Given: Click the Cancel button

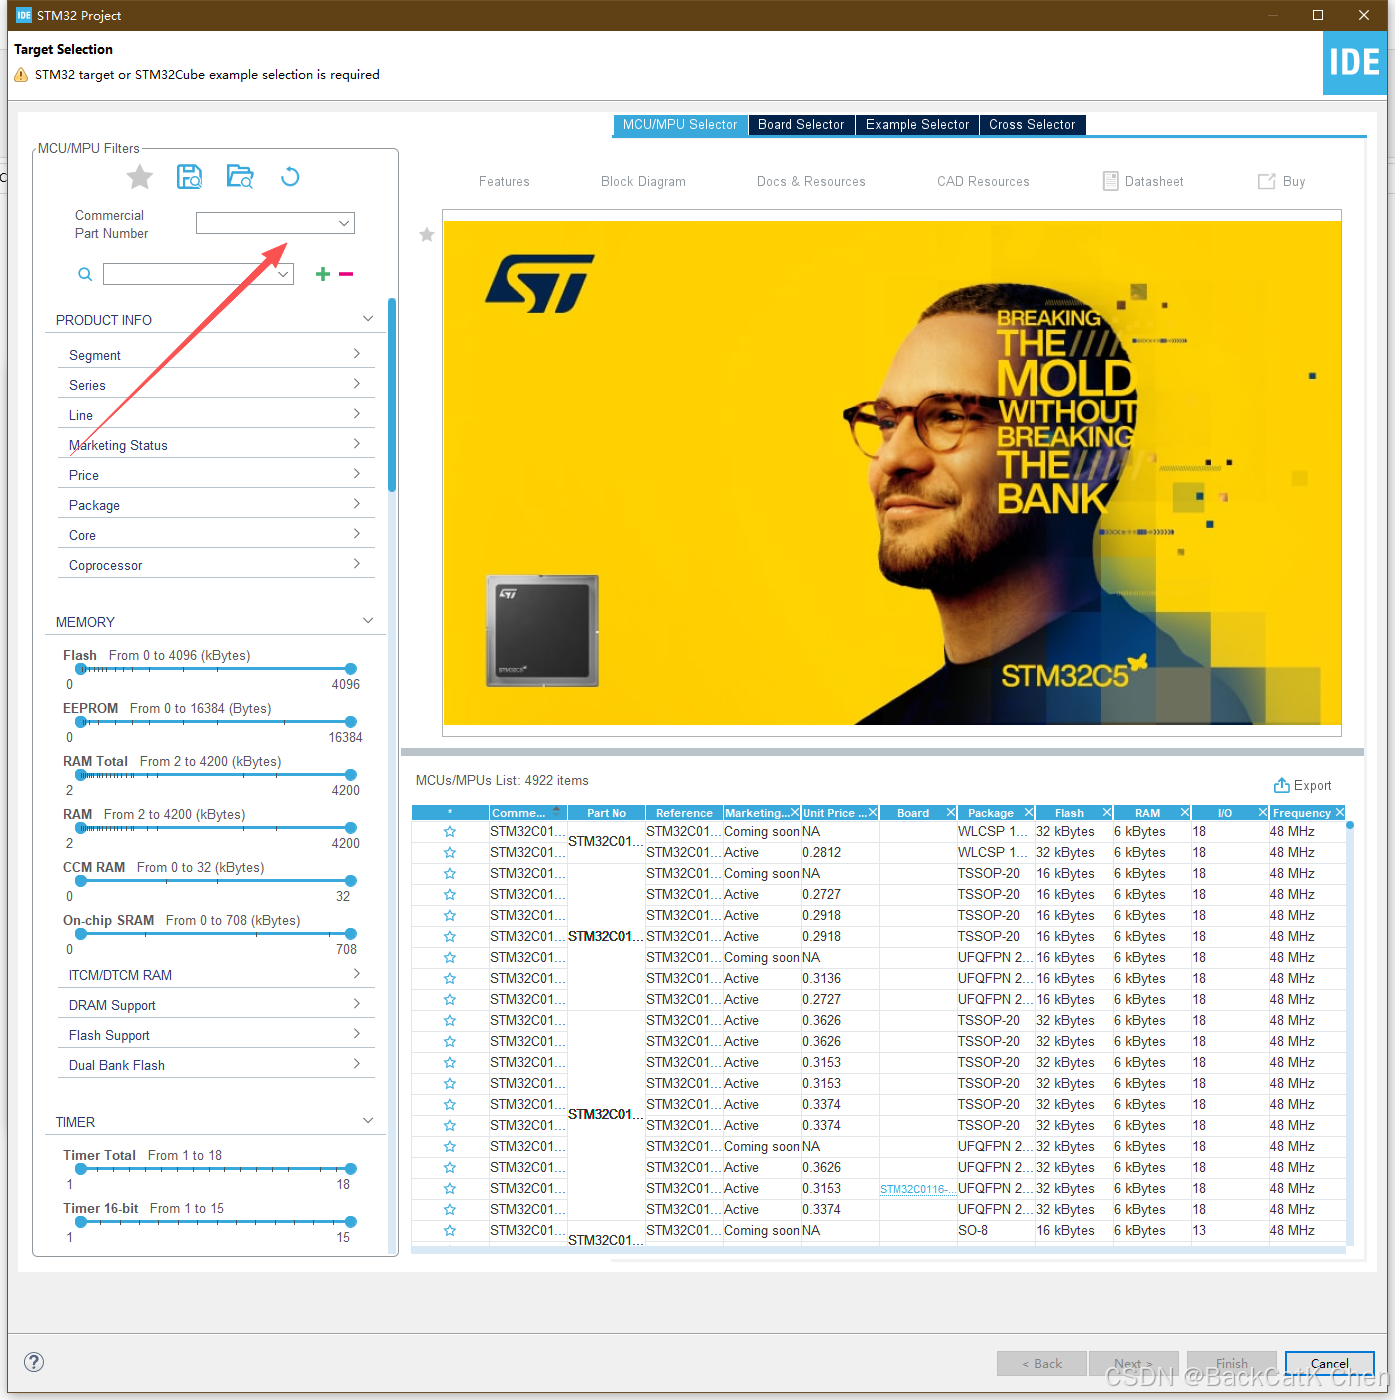Looking at the screenshot, I should click(x=1330, y=1363).
